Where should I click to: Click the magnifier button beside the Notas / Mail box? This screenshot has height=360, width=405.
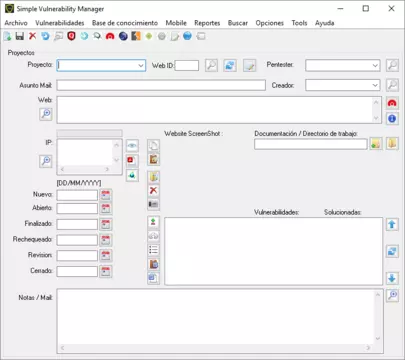392,295
